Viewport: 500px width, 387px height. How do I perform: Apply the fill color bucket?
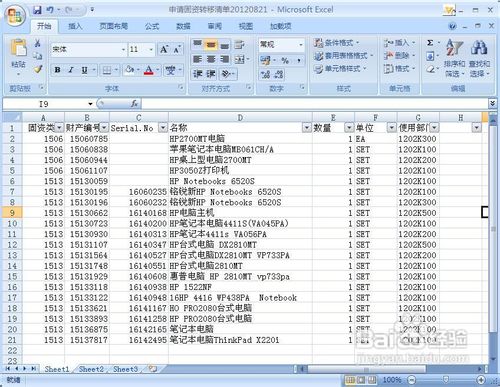pos(129,70)
